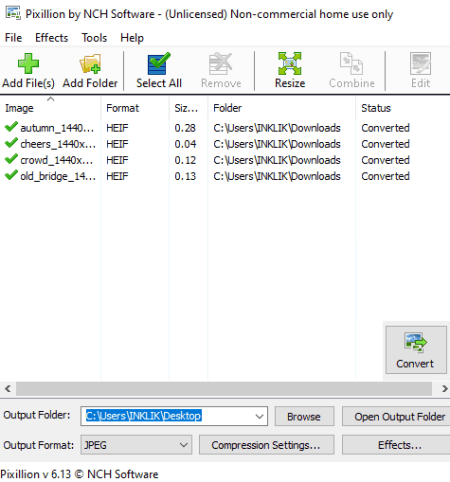Open the File menu

pos(13,38)
